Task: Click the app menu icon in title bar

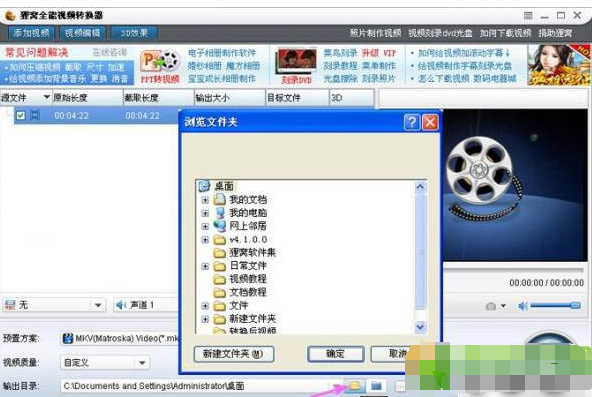Action: point(528,15)
